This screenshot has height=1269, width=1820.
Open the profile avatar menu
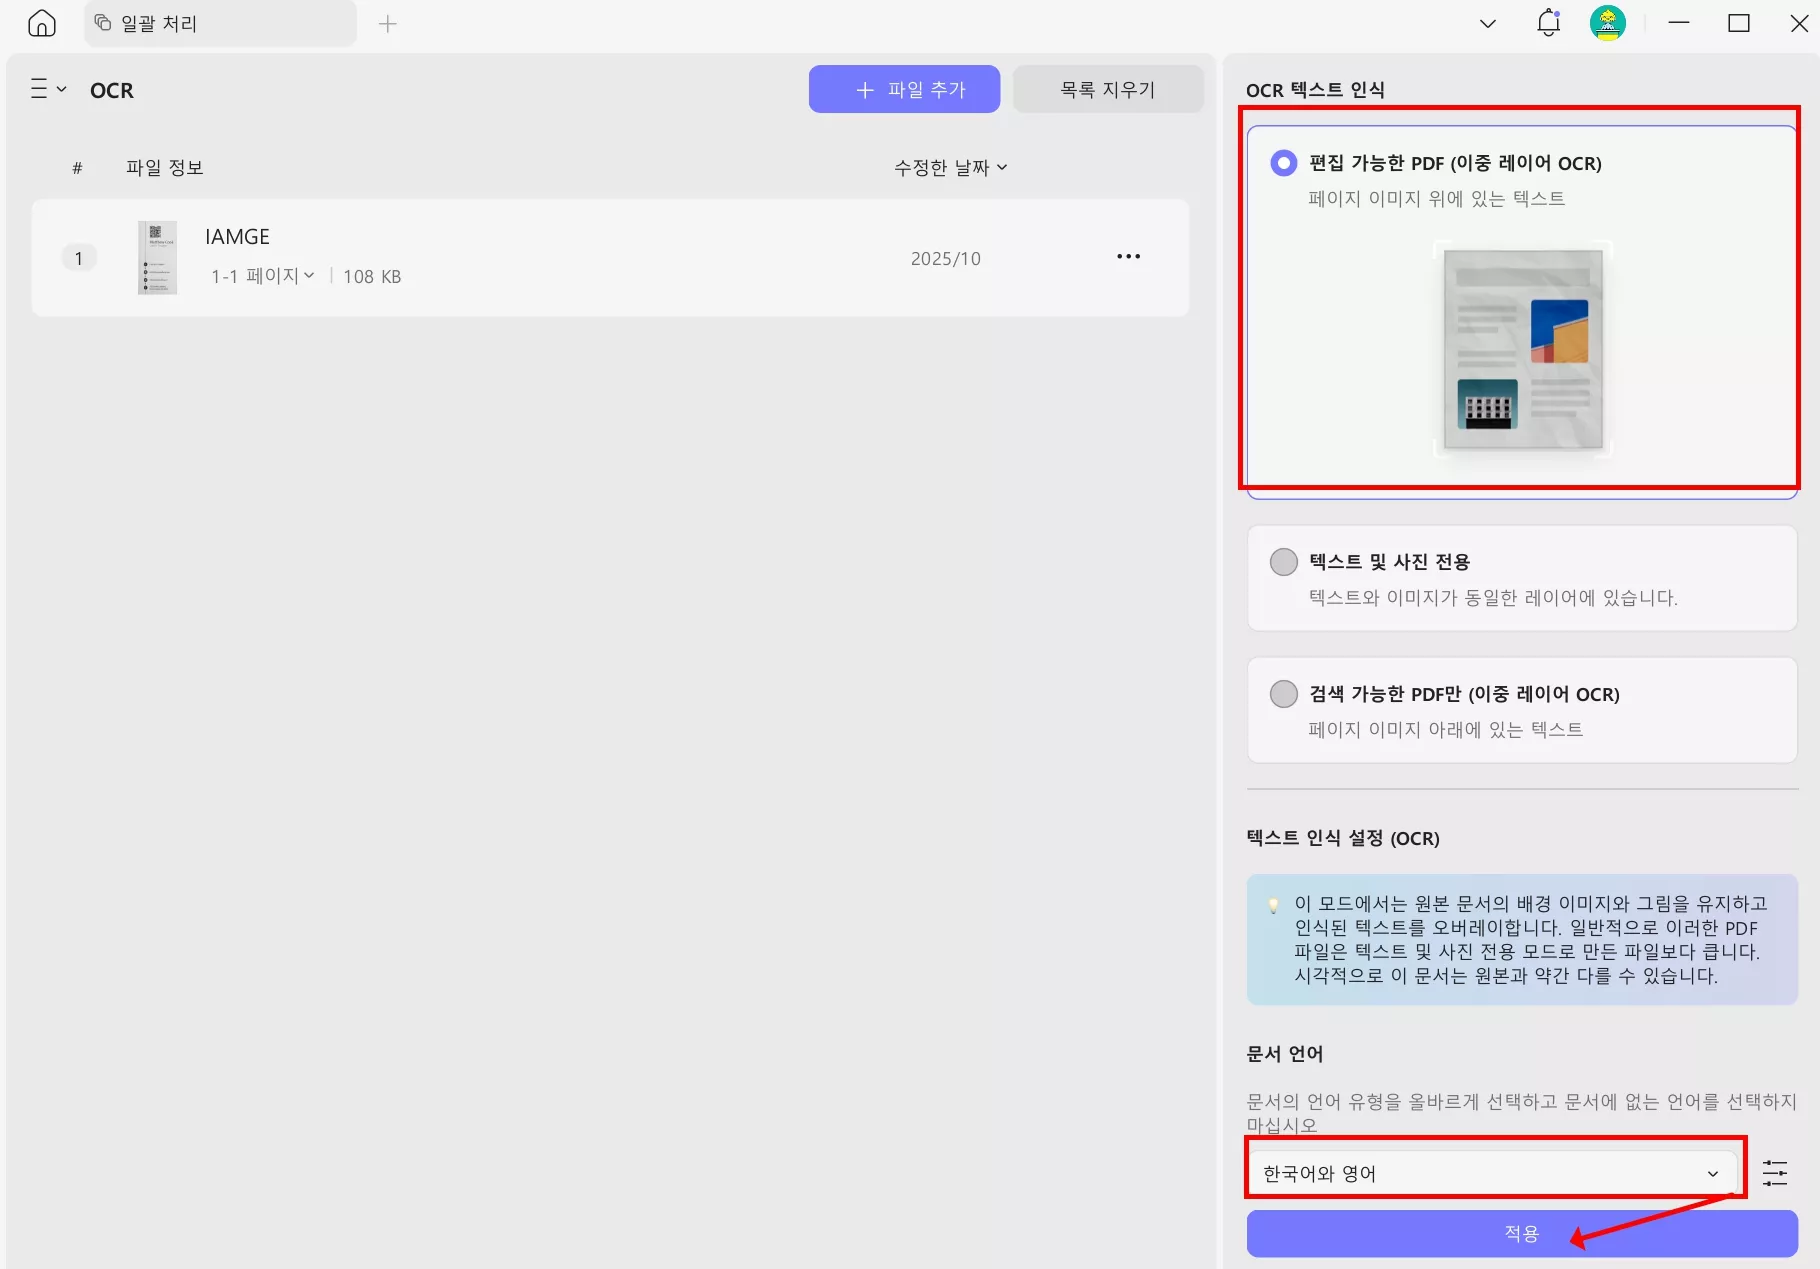1608,22
